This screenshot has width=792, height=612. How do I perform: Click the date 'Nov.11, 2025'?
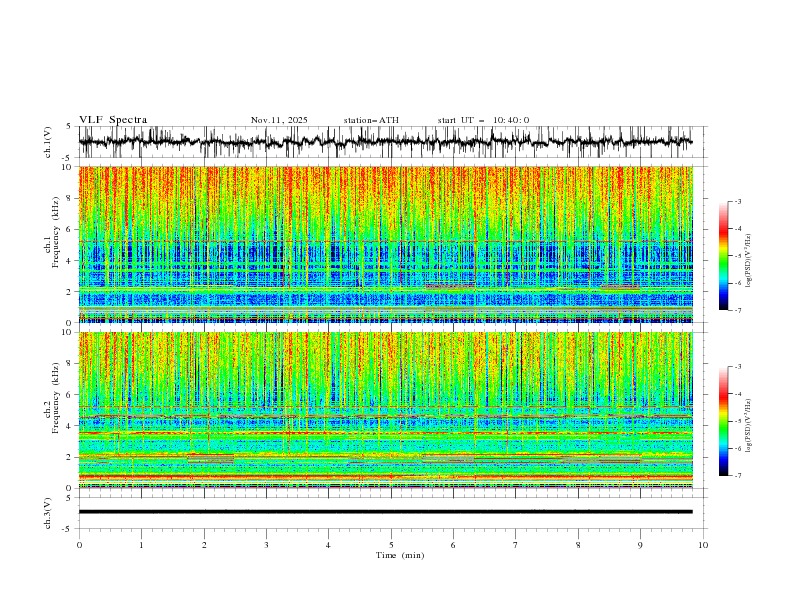coord(279,120)
